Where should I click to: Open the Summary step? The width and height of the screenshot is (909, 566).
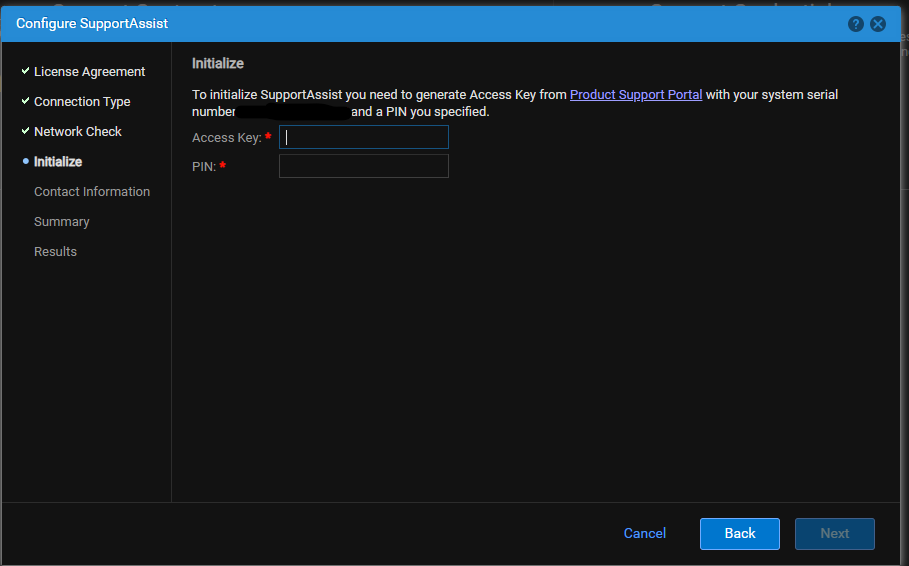click(62, 222)
